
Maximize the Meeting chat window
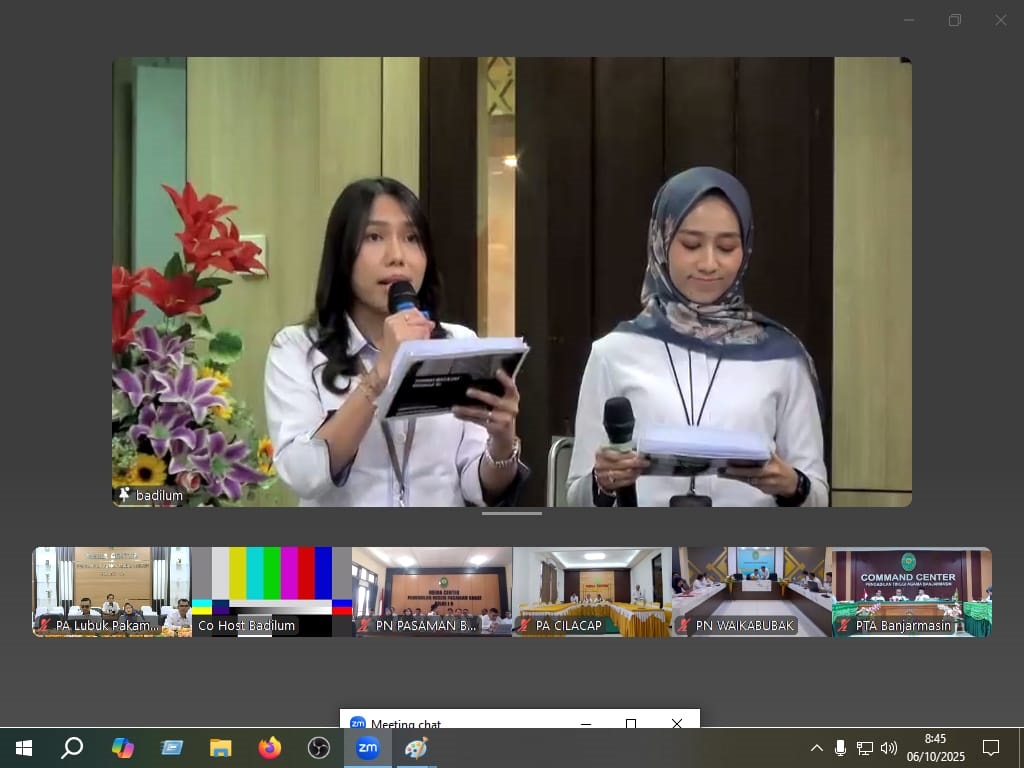coord(631,723)
